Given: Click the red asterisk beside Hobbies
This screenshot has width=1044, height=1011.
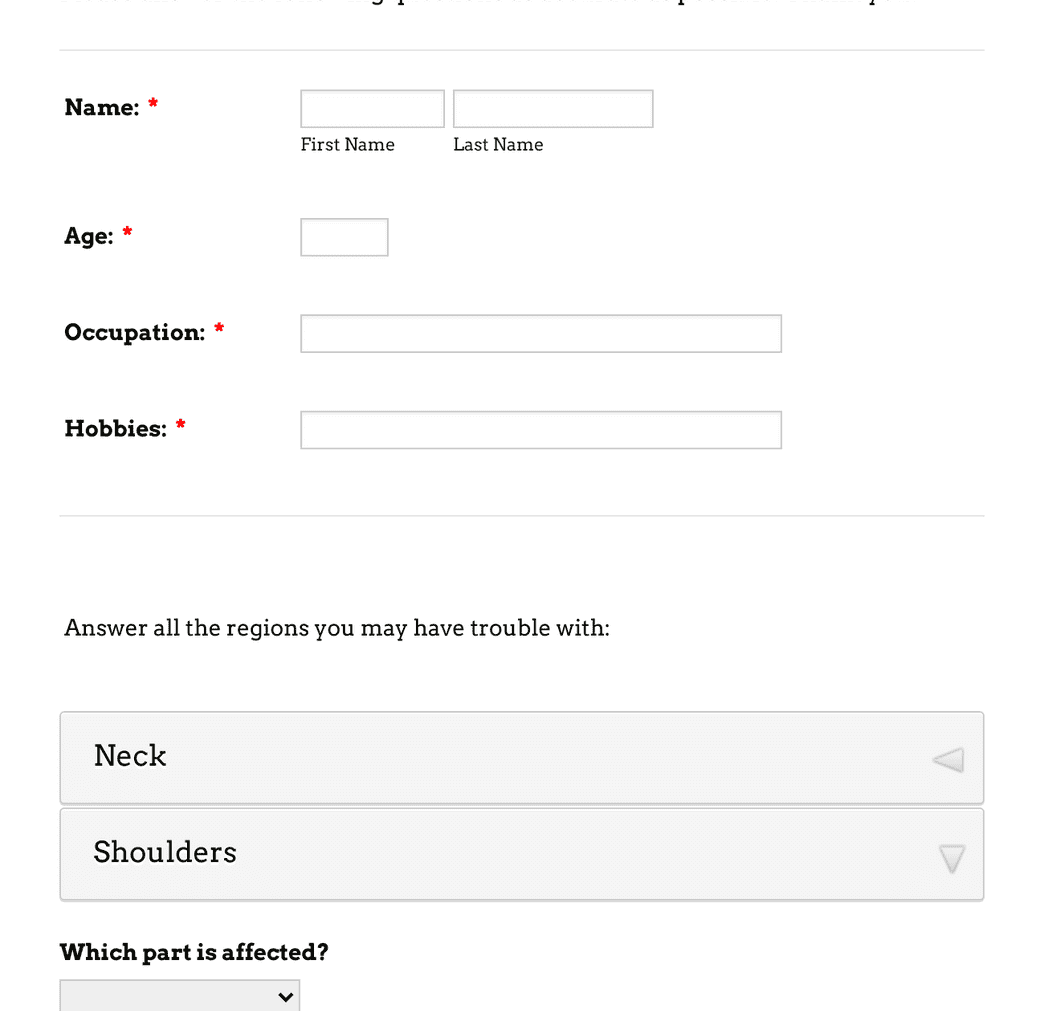Looking at the screenshot, I should [180, 424].
